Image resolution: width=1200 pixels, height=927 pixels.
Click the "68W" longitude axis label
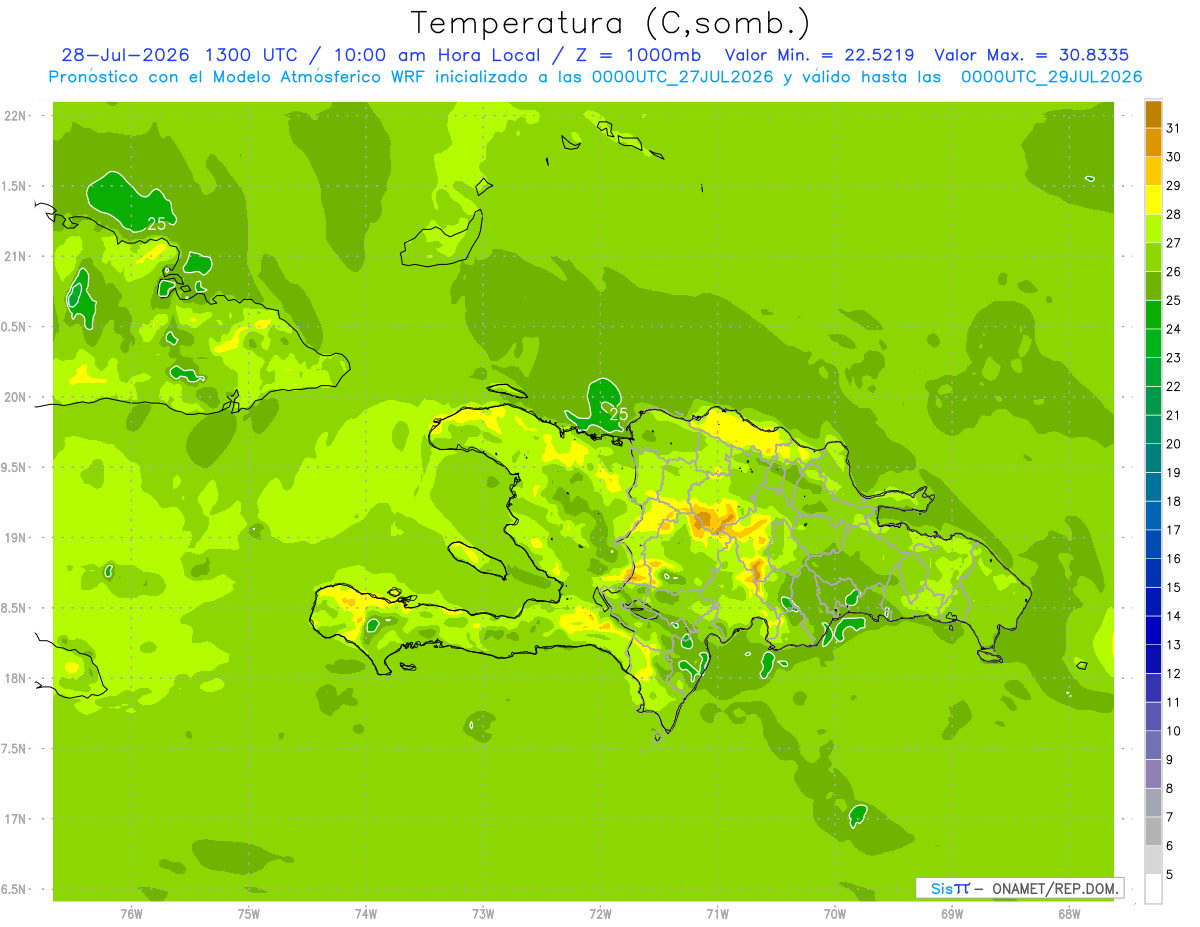[x=1069, y=914]
